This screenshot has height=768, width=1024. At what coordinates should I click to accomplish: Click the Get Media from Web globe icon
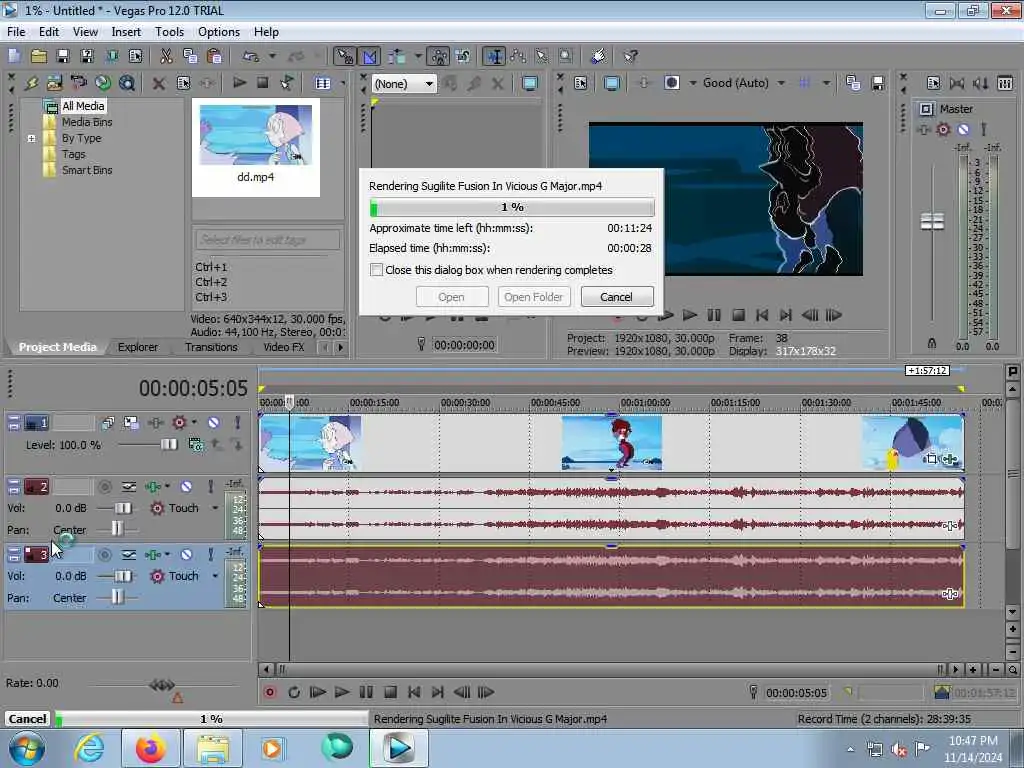point(103,83)
